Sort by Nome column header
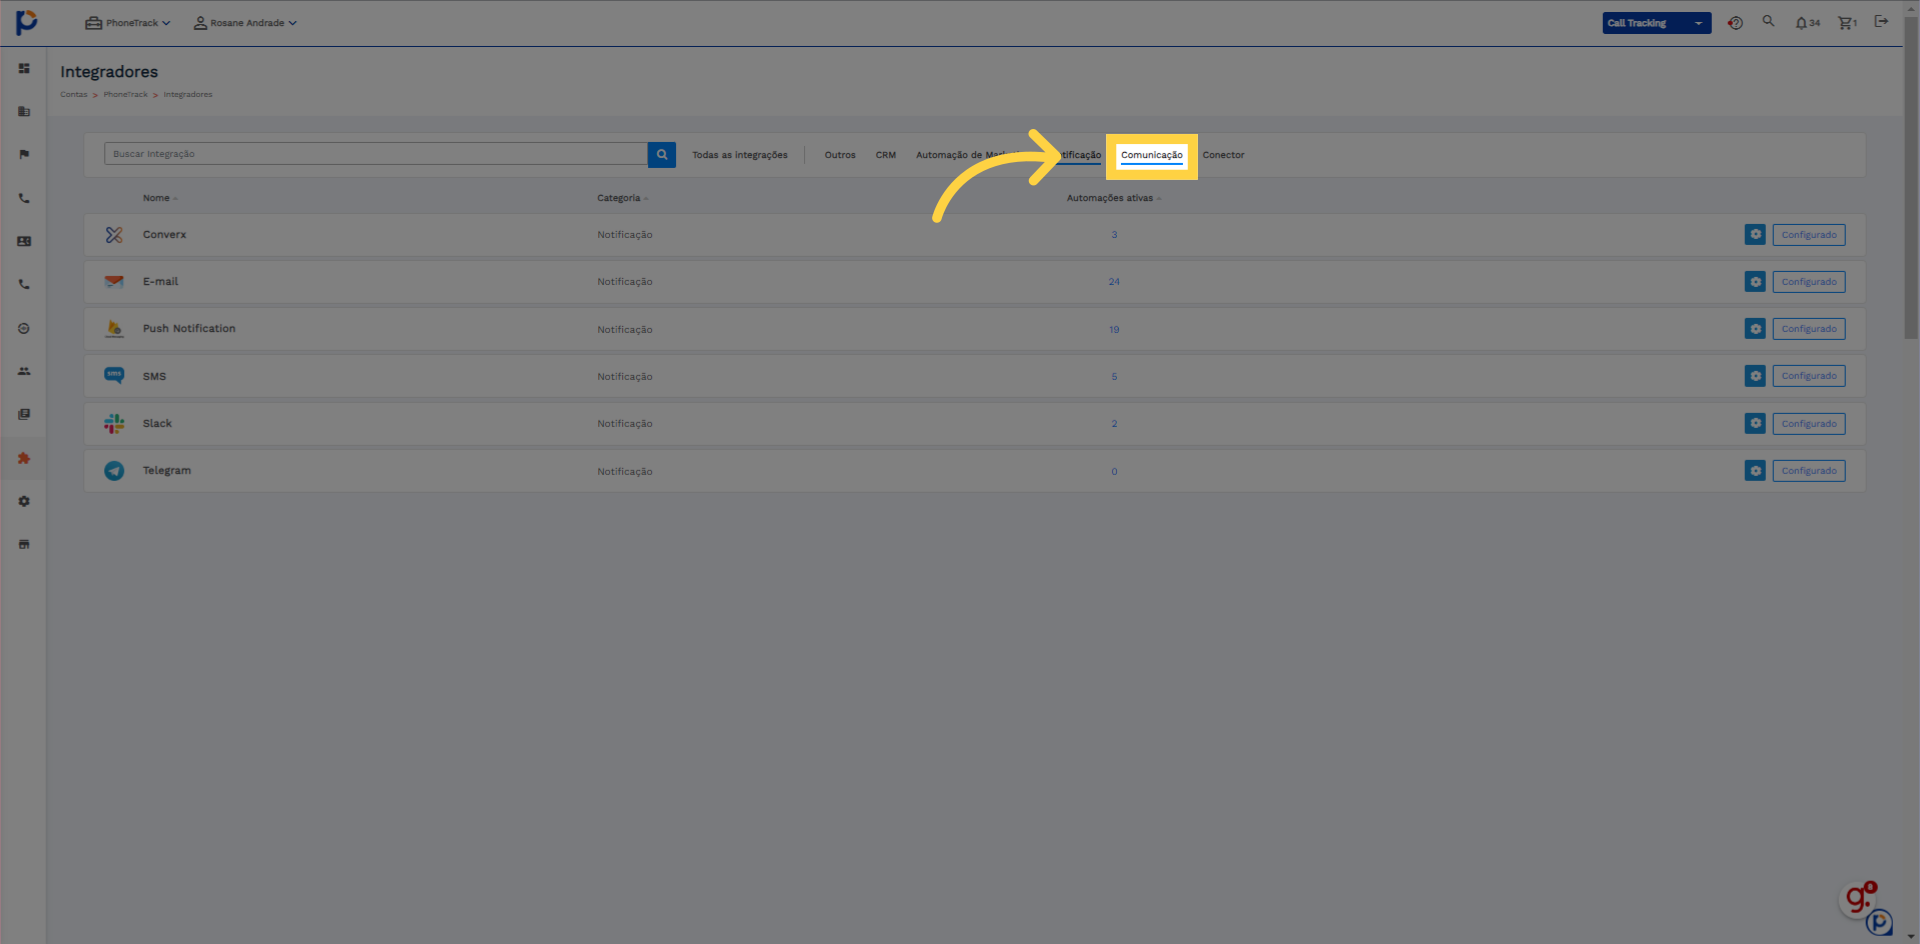 [159, 198]
